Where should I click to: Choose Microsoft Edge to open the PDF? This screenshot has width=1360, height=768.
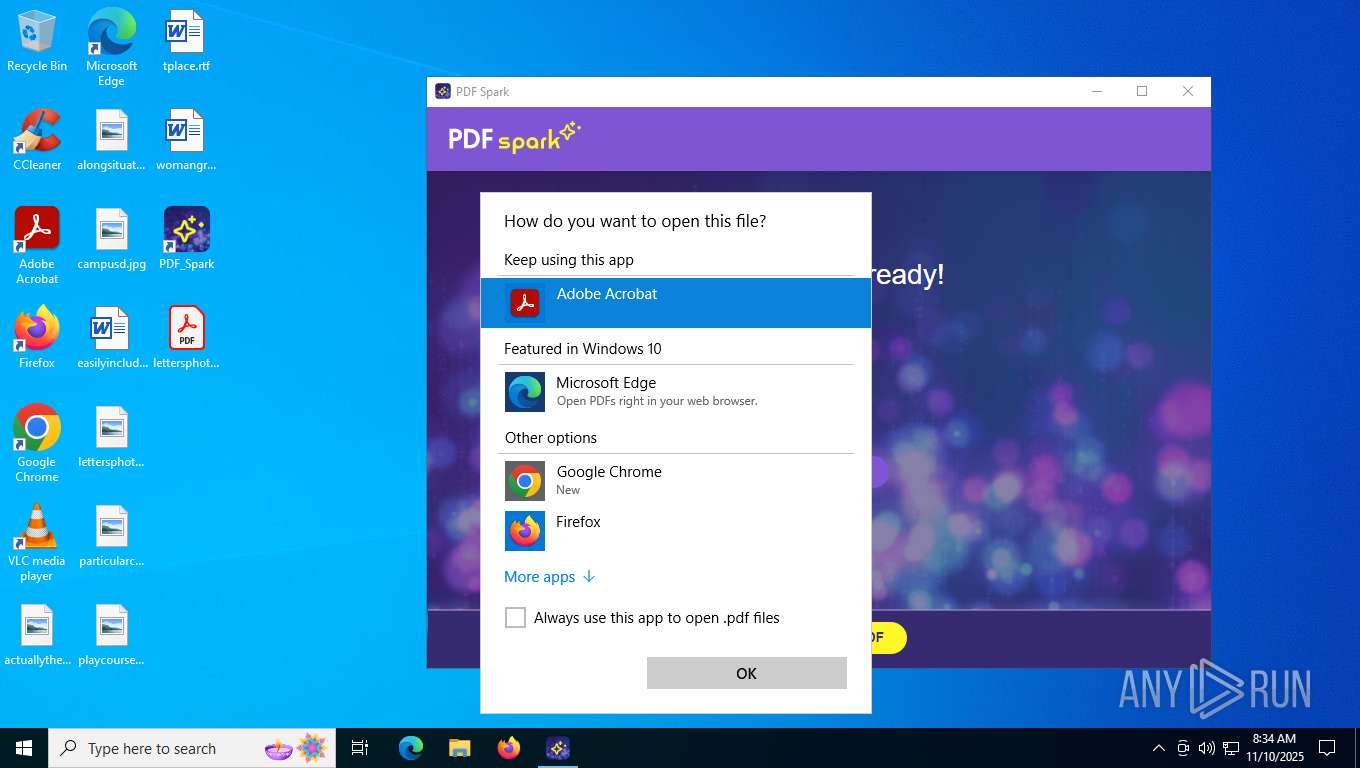pos(676,392)
